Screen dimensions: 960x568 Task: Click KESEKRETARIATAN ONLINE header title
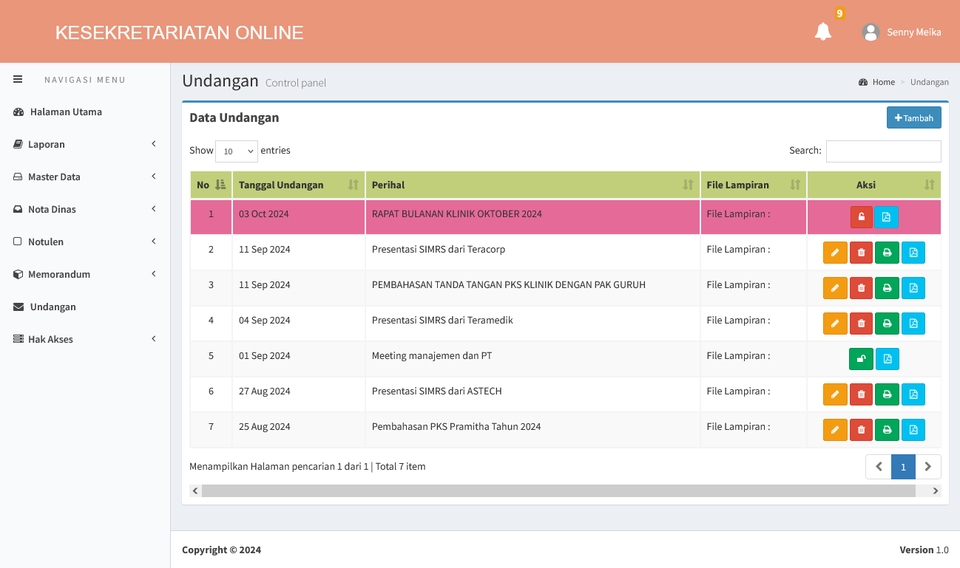(179, 32)
